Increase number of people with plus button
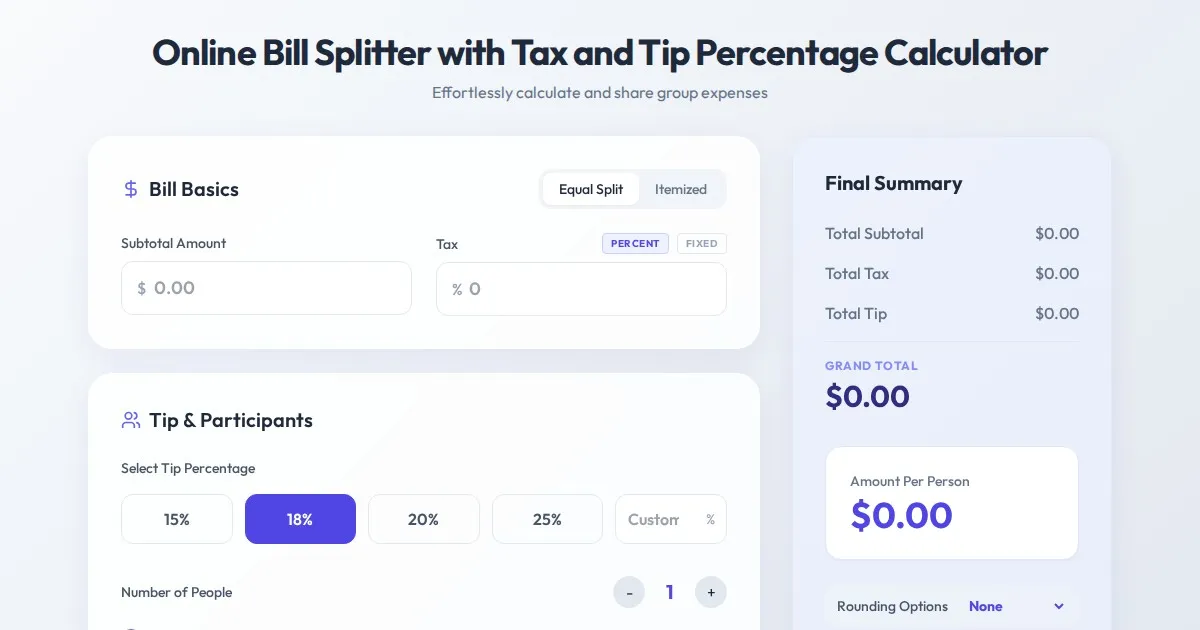Image resolution: width=1200 pixels, height=630 pixels. pyautogui.click(x=711, y=592)
